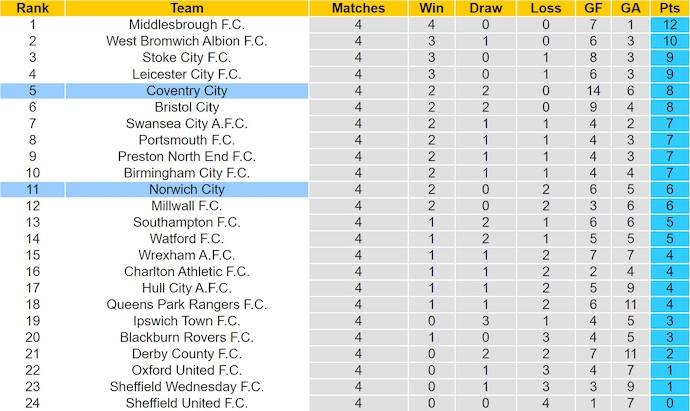
Task: Select the highlighted Coventry City row
Action: point(187,91)
